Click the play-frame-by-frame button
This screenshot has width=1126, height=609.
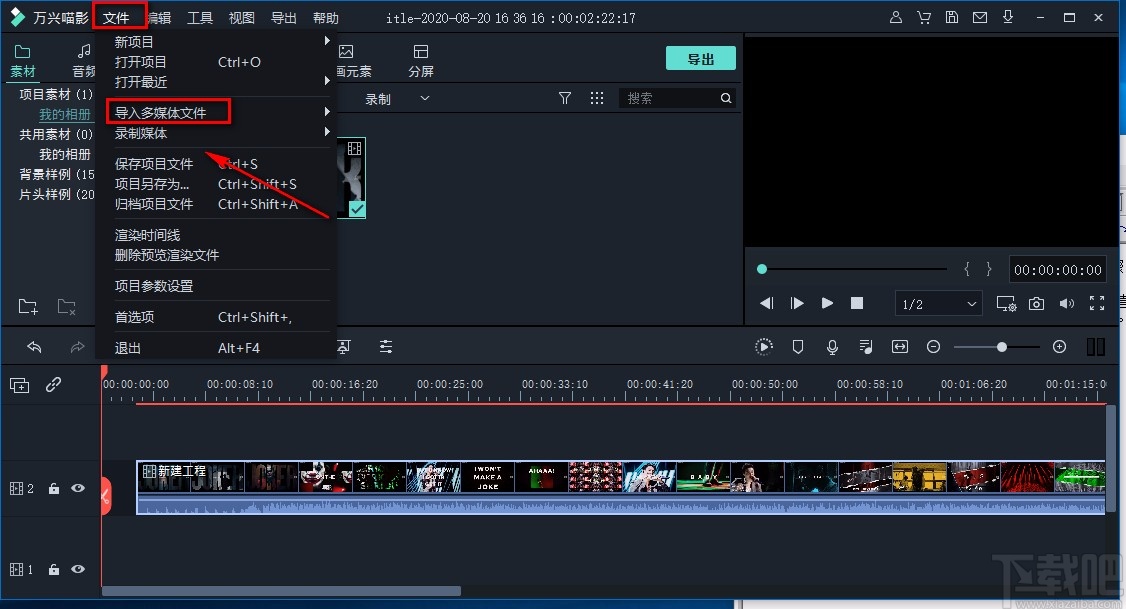coord(797,303)
